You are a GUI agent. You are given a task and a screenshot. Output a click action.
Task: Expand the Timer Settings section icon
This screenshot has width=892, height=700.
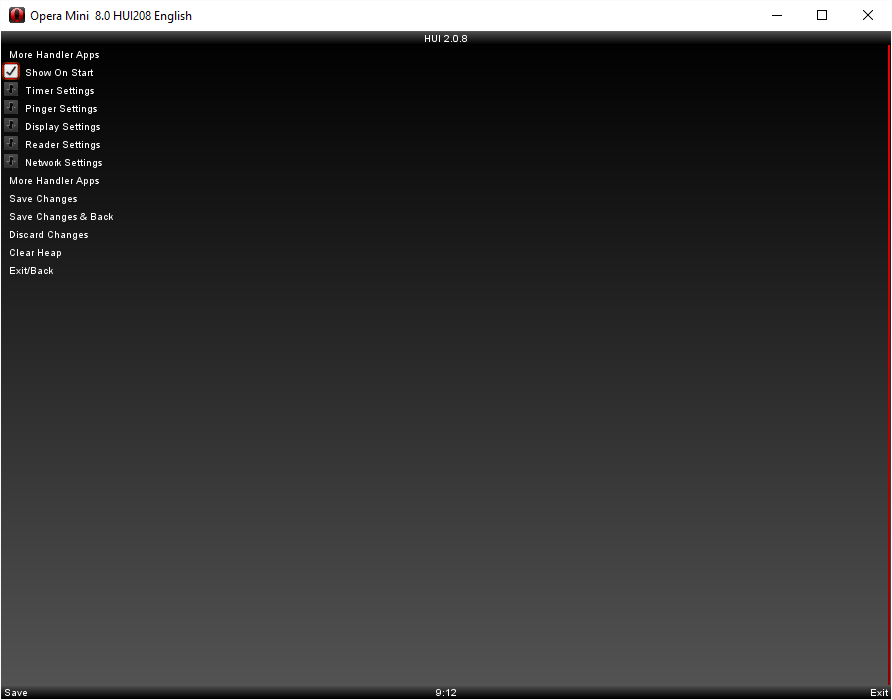click(x=11, y=90)
